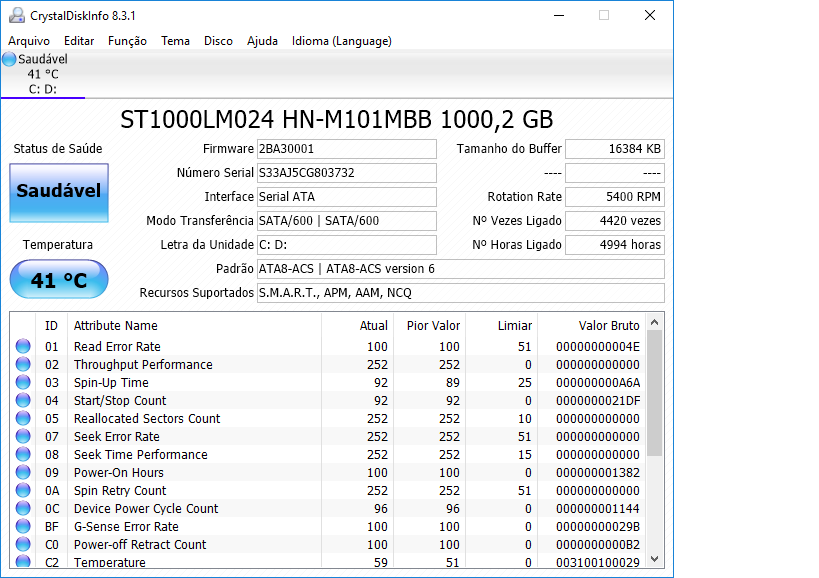
Task: Select the Read Error Rate row name
Action: pos(117,347)
